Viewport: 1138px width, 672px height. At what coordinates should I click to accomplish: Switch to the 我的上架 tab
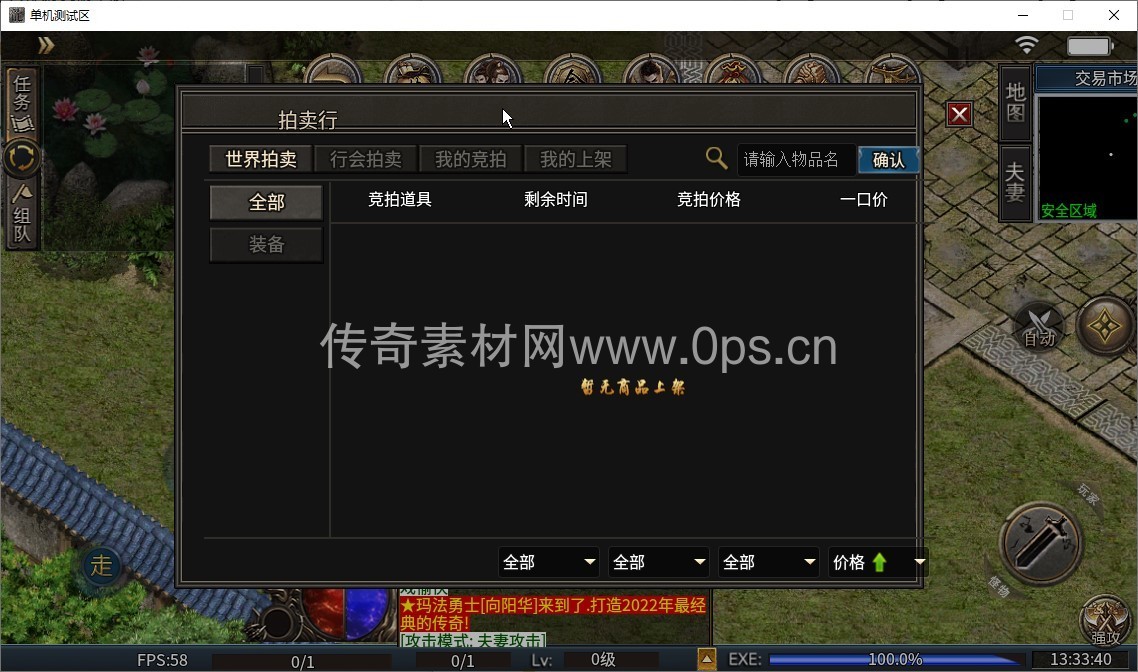(x=575, y=159)
